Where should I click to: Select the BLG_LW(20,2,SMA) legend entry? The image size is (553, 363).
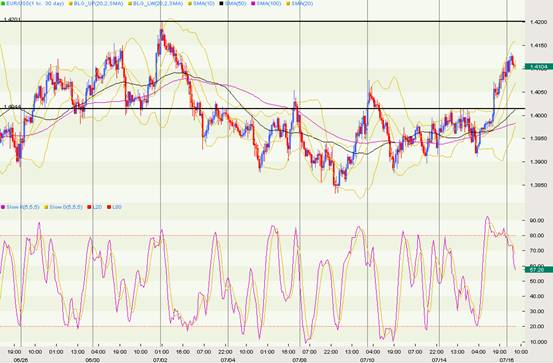pos(155,4)
